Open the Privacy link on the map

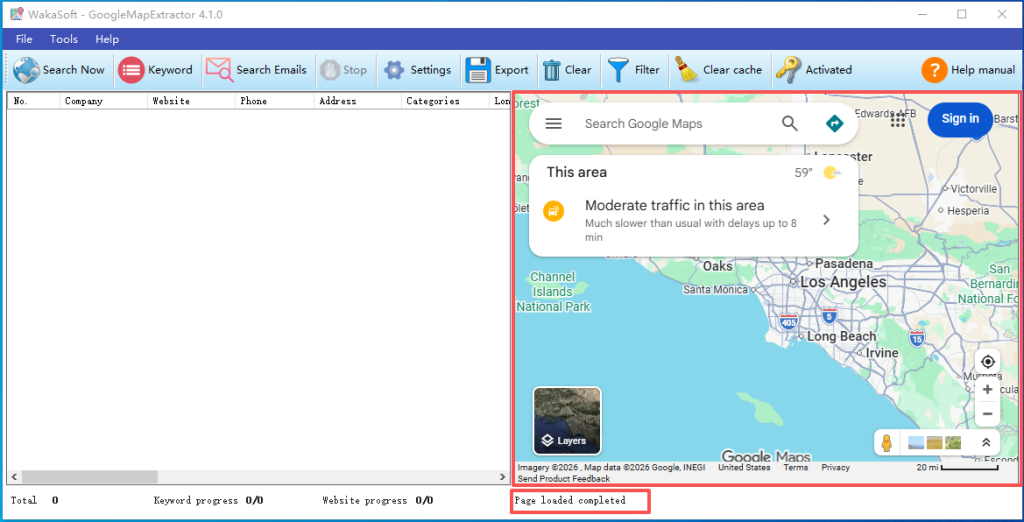(836, 467)
